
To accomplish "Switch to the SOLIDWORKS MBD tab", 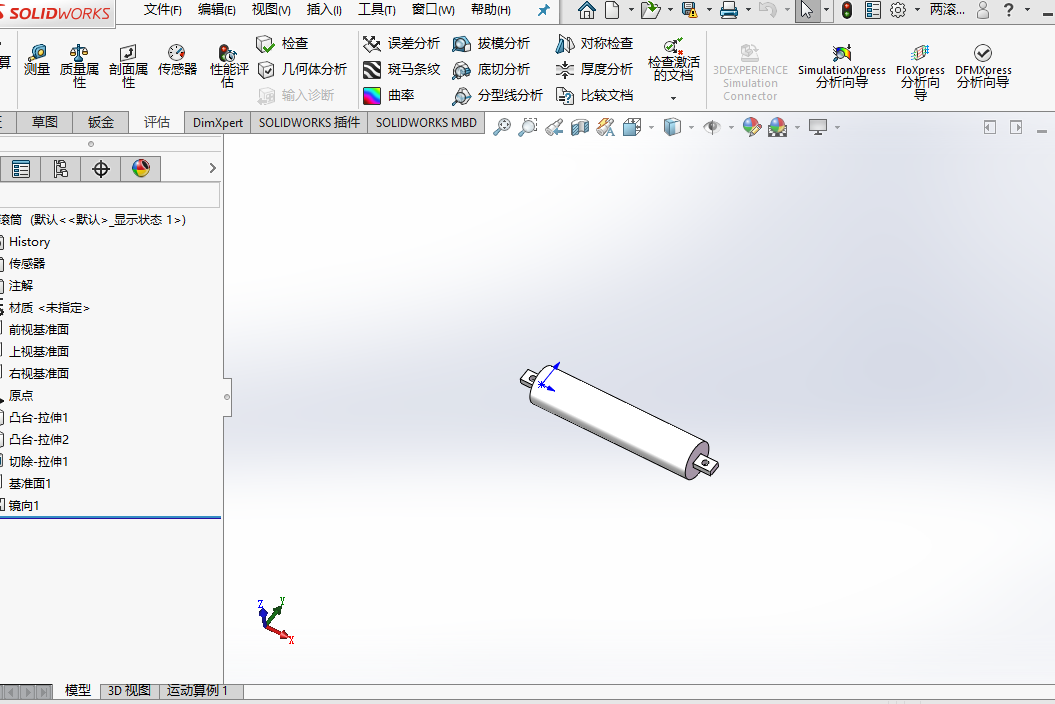I will 426,122.
